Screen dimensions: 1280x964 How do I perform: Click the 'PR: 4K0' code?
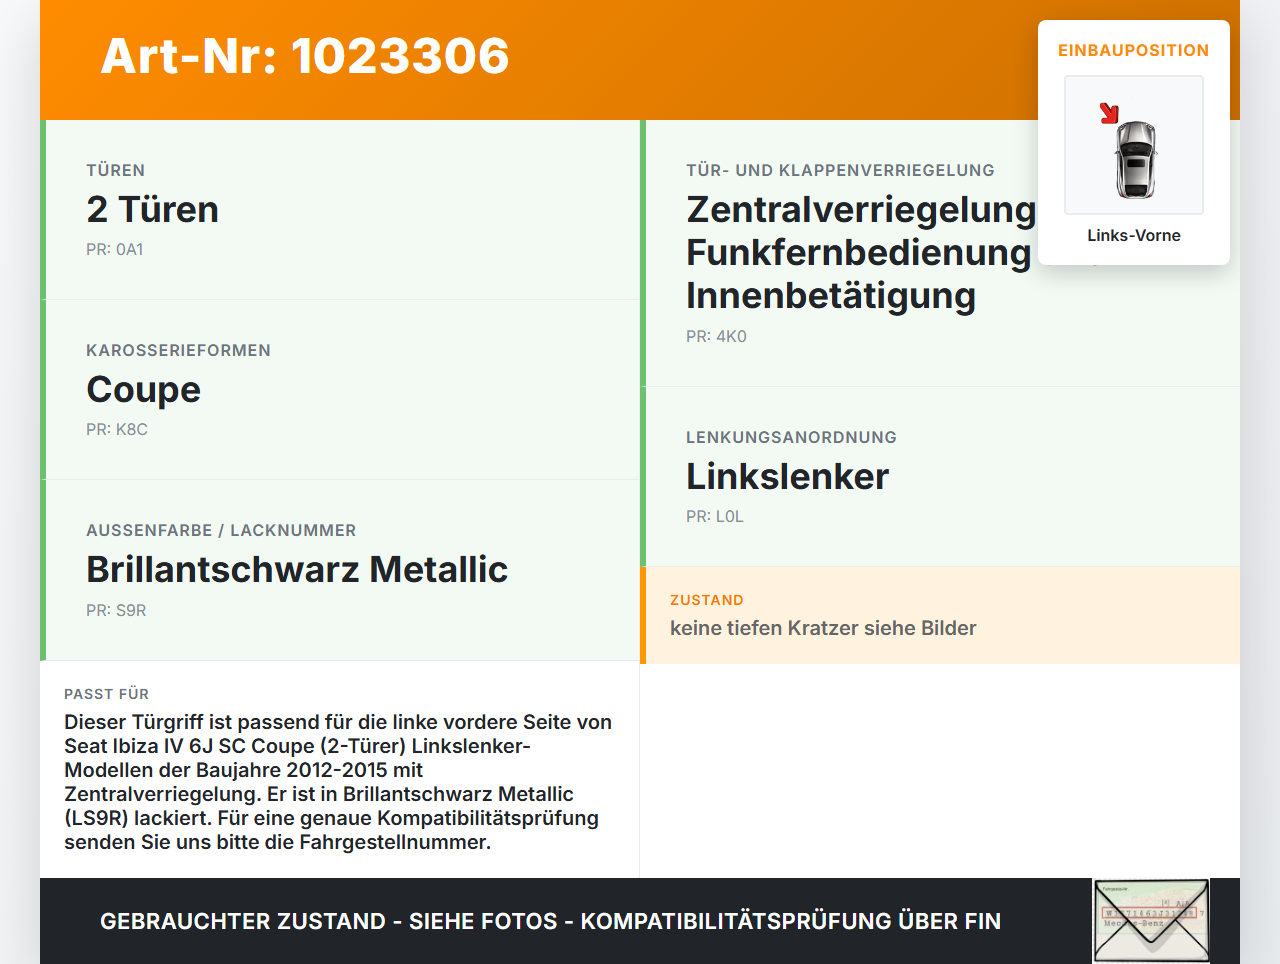(x=716, y=336)
